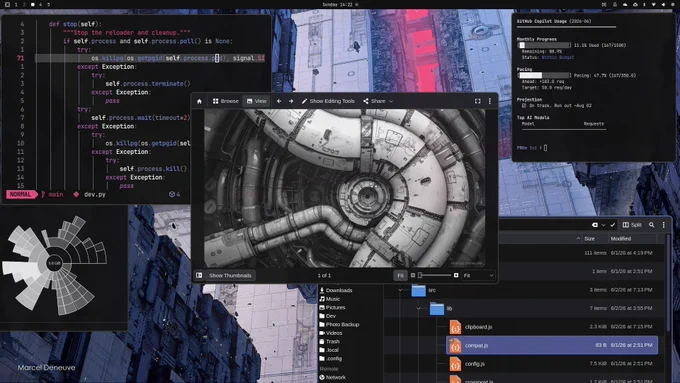The image size is (680, 383).
Task: Click the zoom-out minus icon
Action: tap(412, 275)
